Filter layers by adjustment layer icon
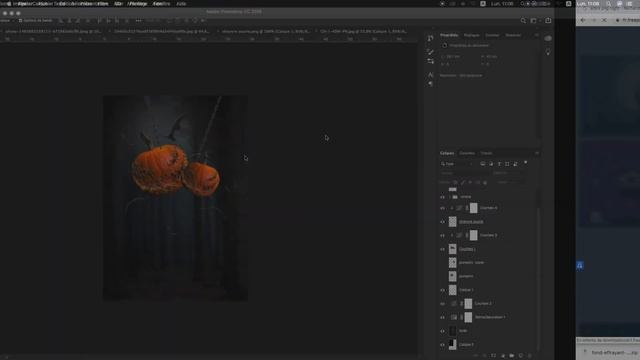The height and width of the screenshot is (360, 640). pos(491,164)
